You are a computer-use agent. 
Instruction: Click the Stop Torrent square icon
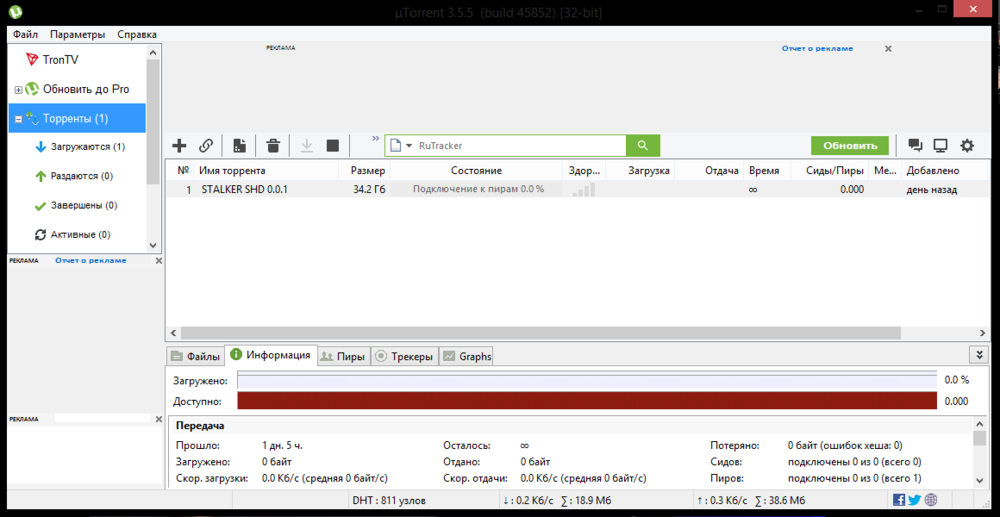point(332,146)
